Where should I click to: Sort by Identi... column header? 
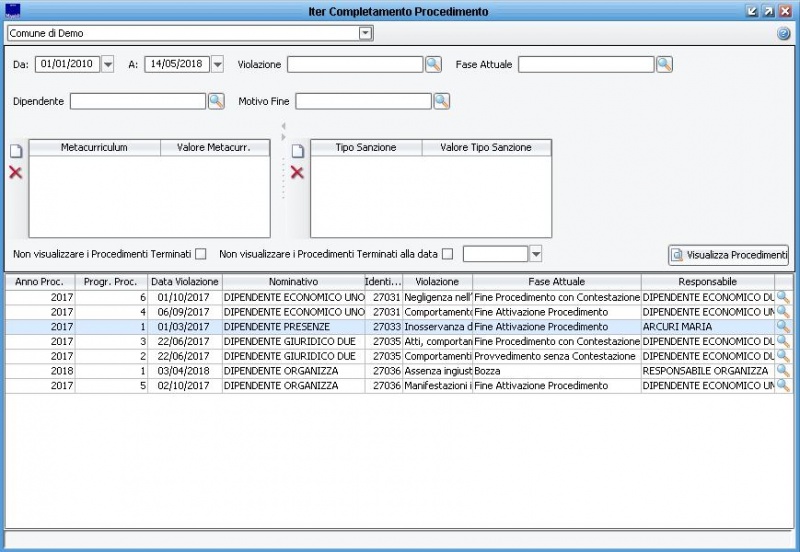[x=384, y=282]
